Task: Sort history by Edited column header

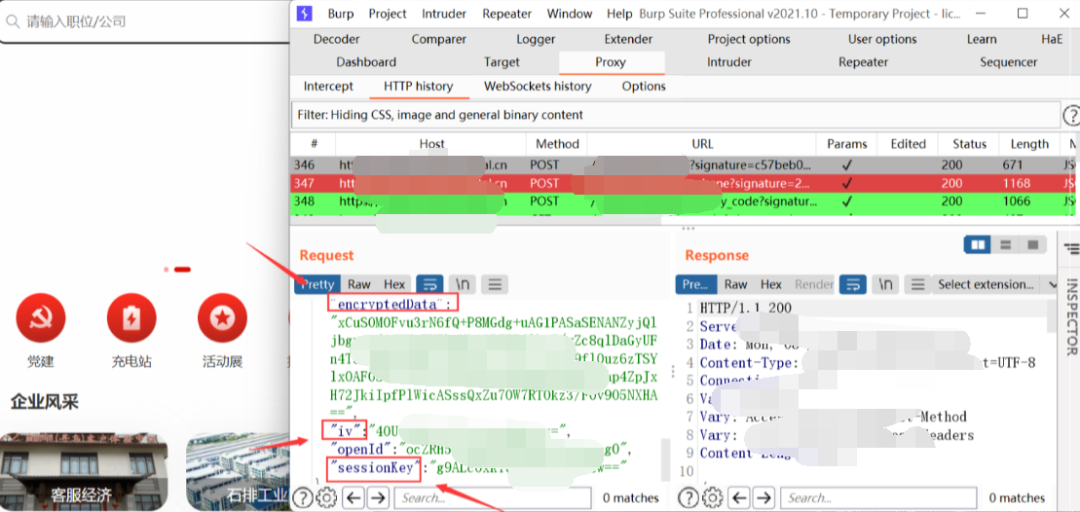Action: (908, 144)
